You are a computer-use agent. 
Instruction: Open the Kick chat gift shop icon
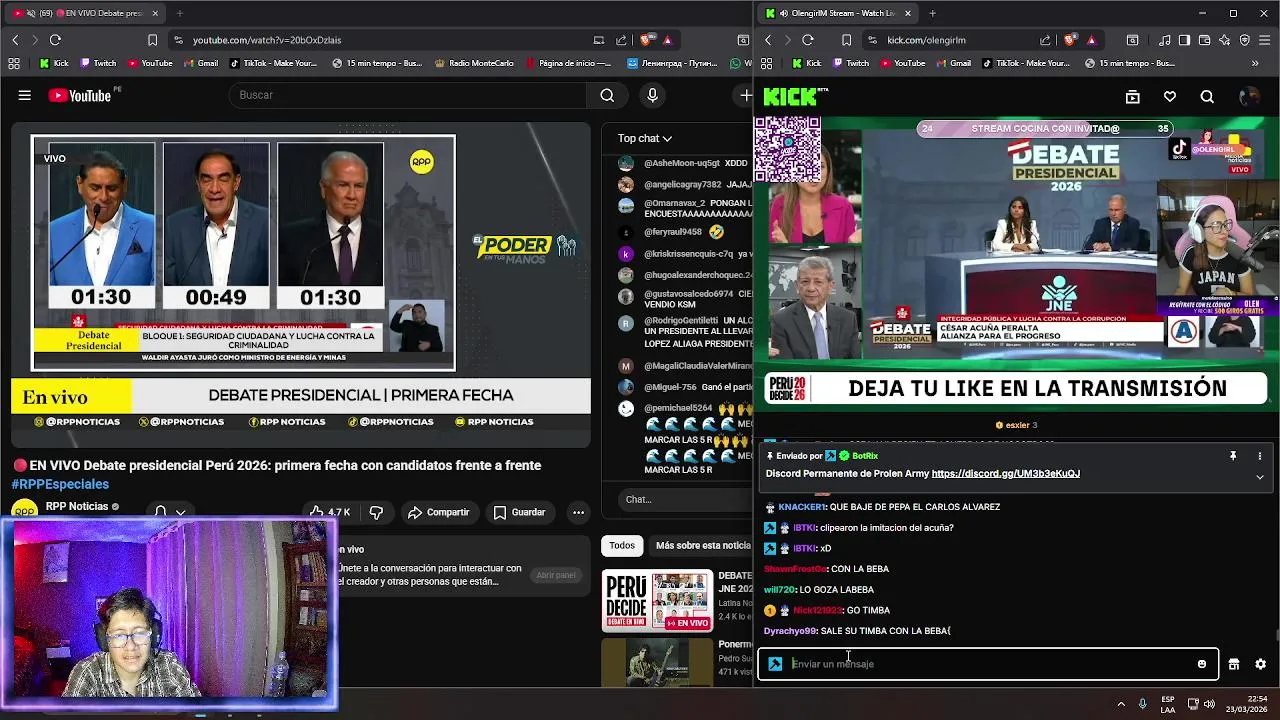point(1234,664)
